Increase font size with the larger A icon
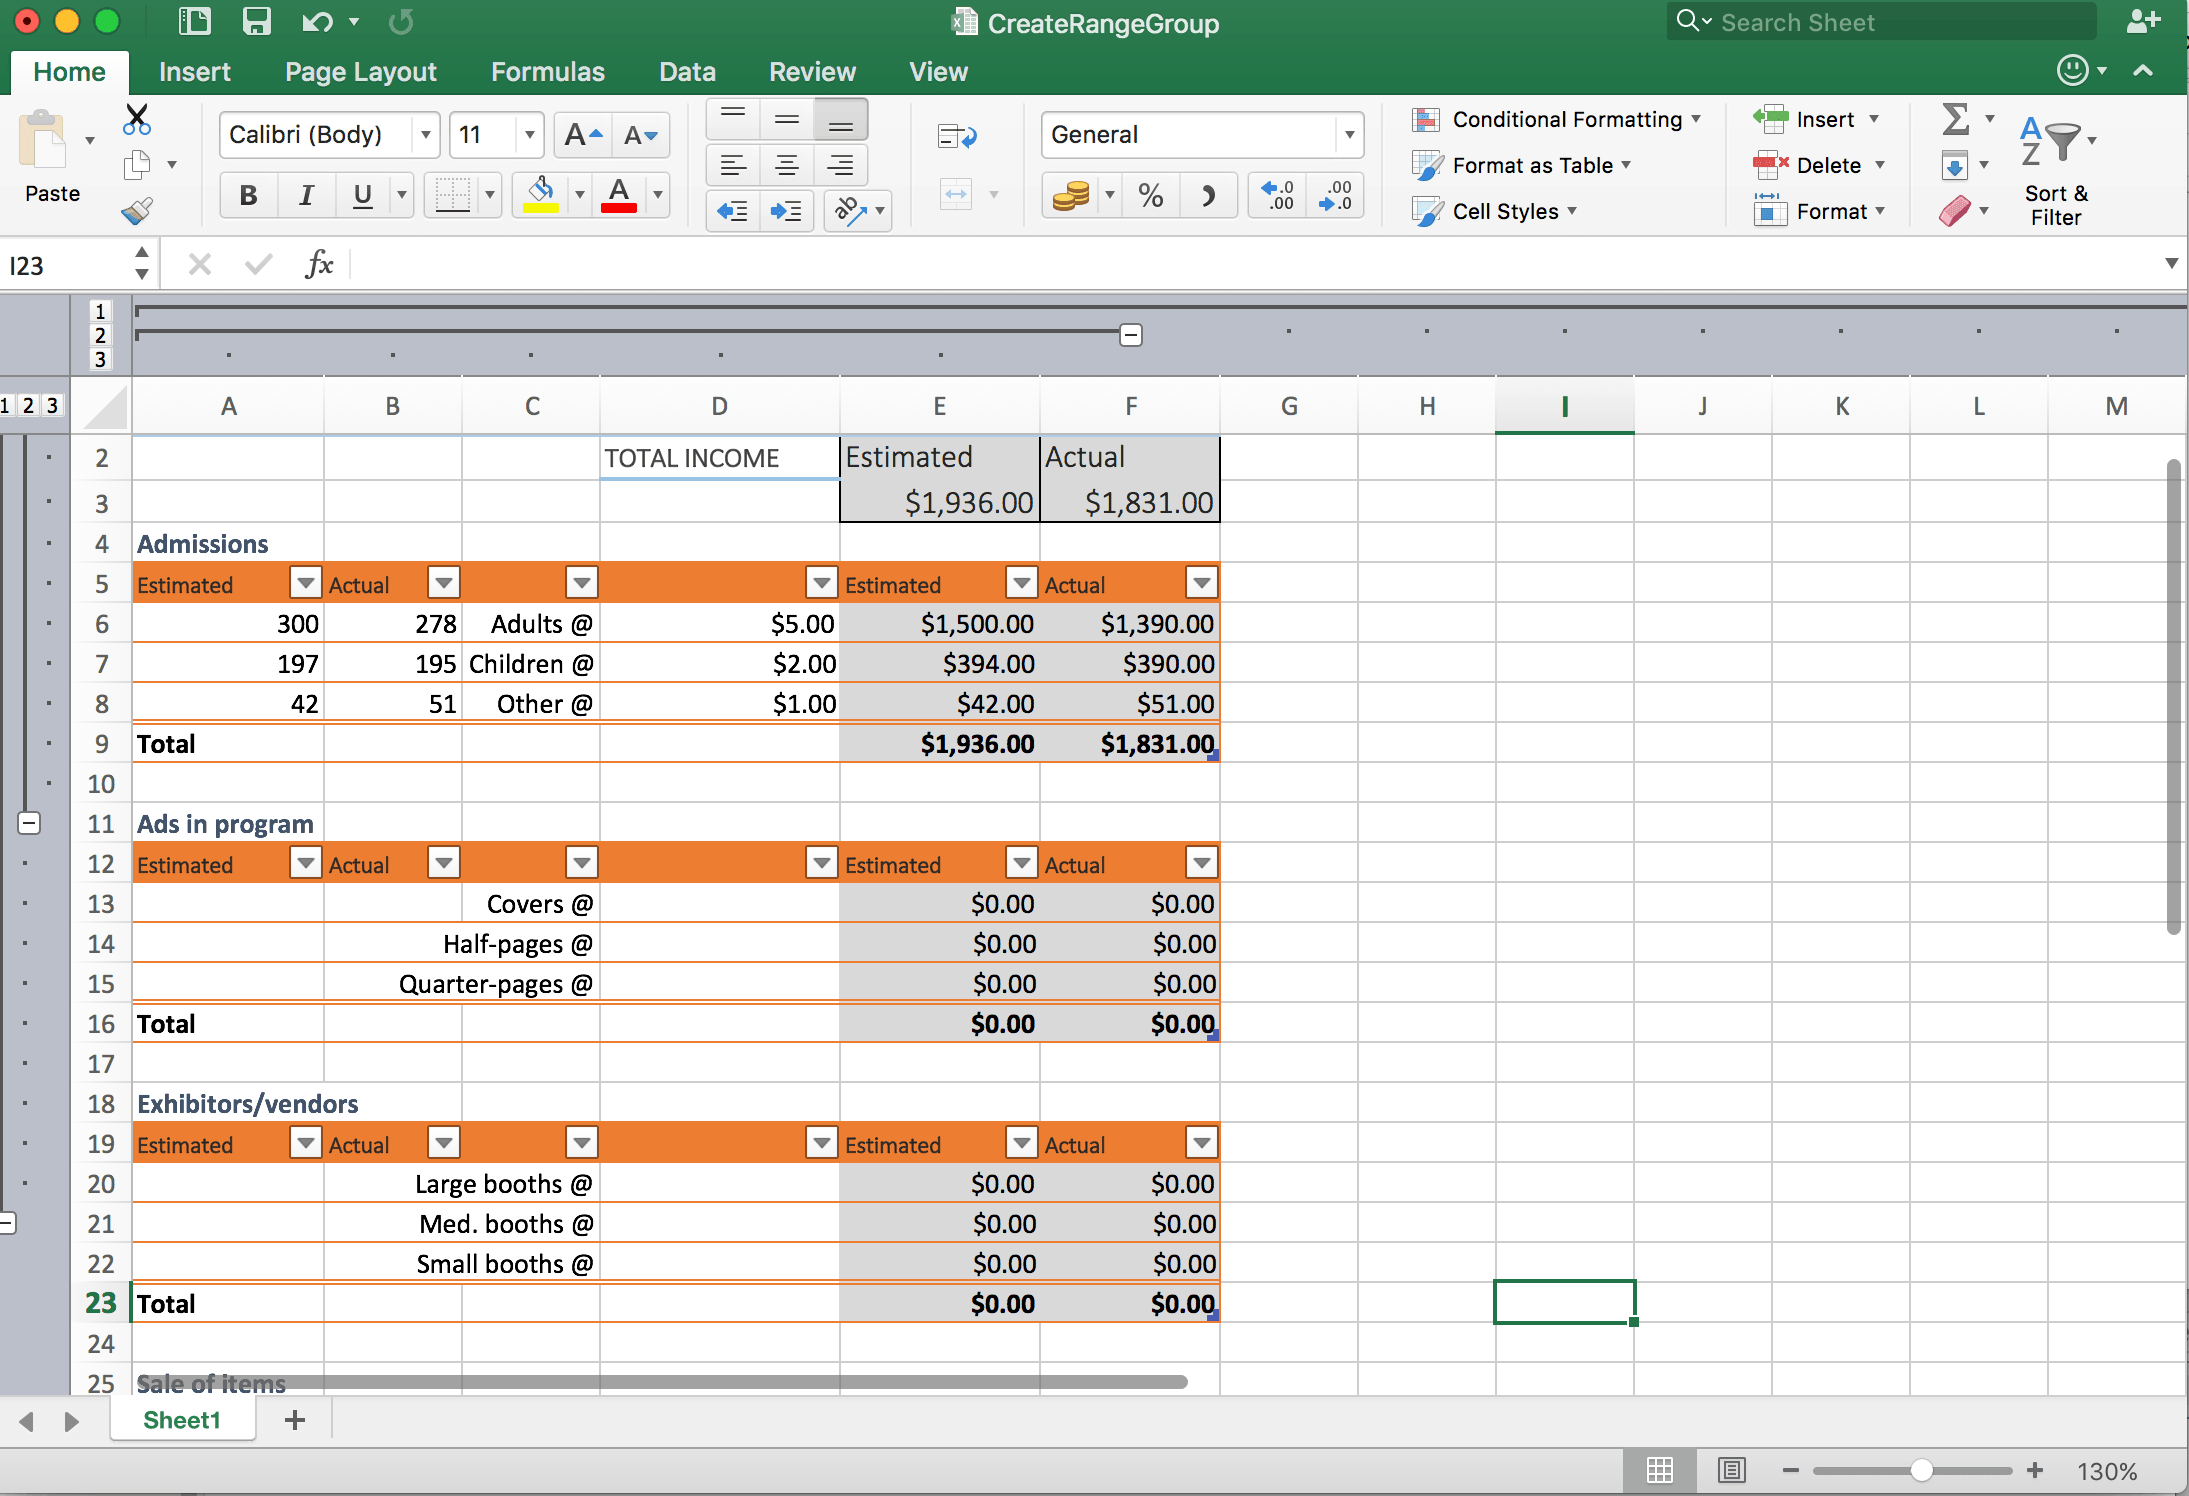This screenshot has height=1496, width=2189. [x=583, y=134]
